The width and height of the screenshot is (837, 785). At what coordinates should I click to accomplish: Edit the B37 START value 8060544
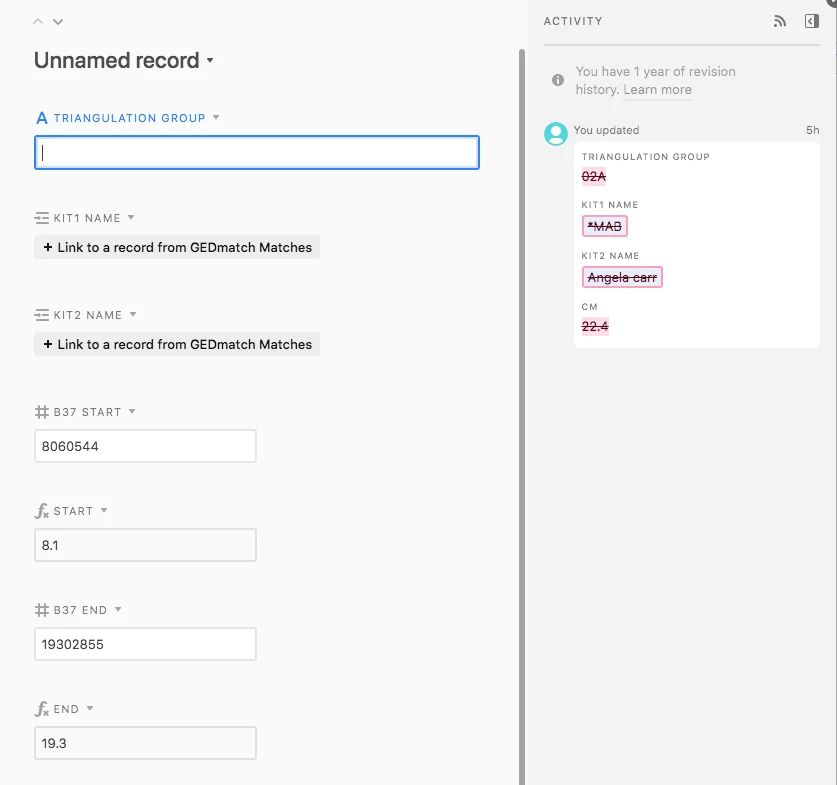point(145,446)
